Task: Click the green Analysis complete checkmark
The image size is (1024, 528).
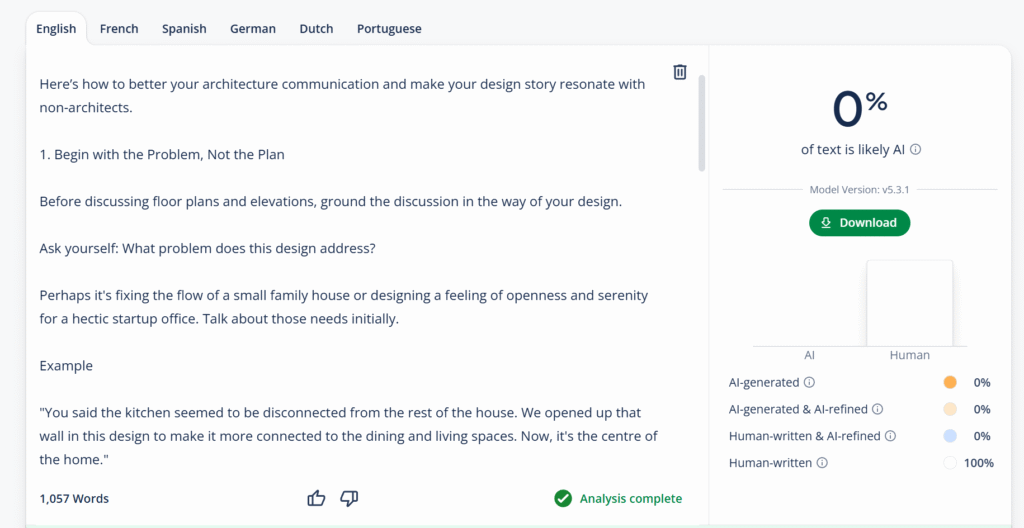Action: 562,499
